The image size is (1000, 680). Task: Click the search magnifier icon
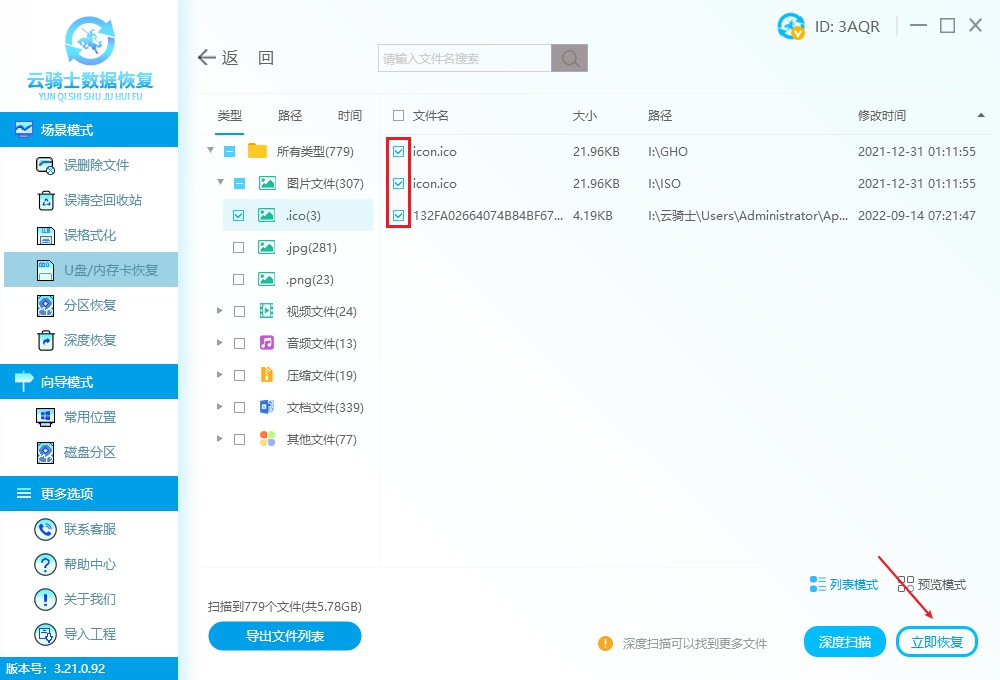569,58
